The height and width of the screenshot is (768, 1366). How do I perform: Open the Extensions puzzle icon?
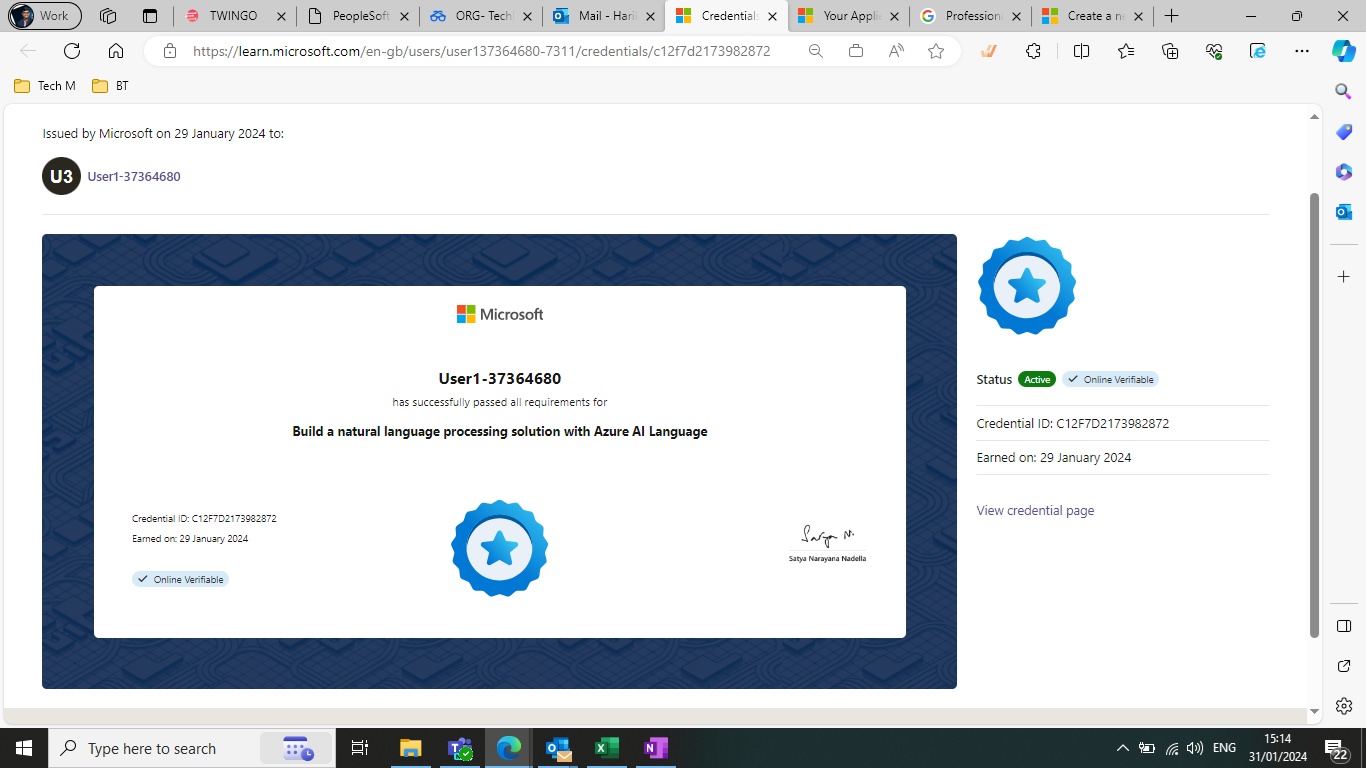(1034, 51)
